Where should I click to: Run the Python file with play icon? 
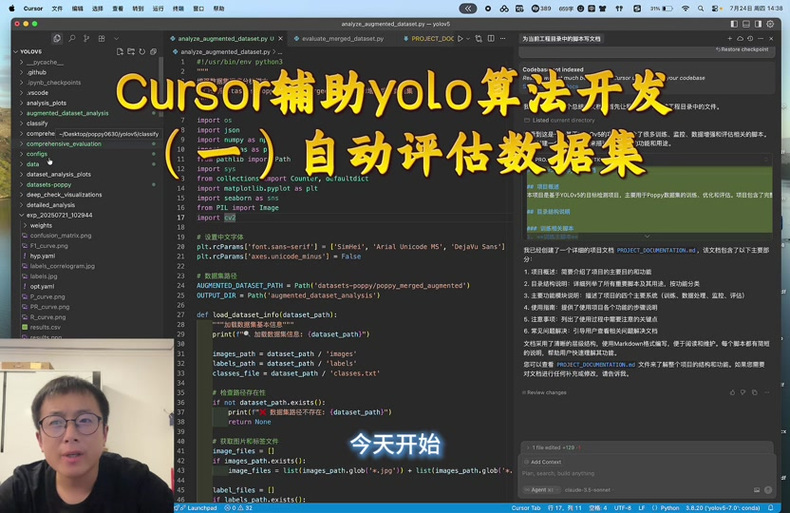460,38
